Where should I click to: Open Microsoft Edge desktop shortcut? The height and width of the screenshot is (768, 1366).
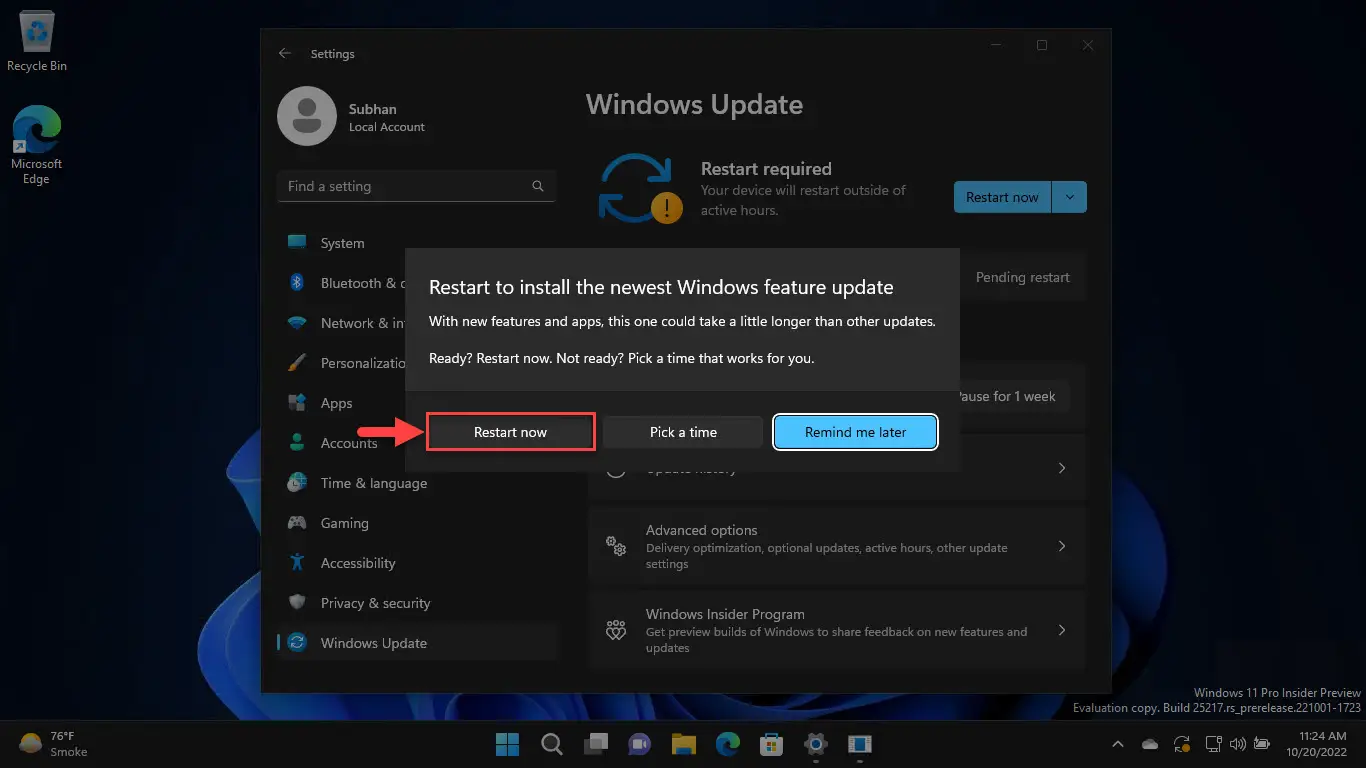(x=37, y=145)
